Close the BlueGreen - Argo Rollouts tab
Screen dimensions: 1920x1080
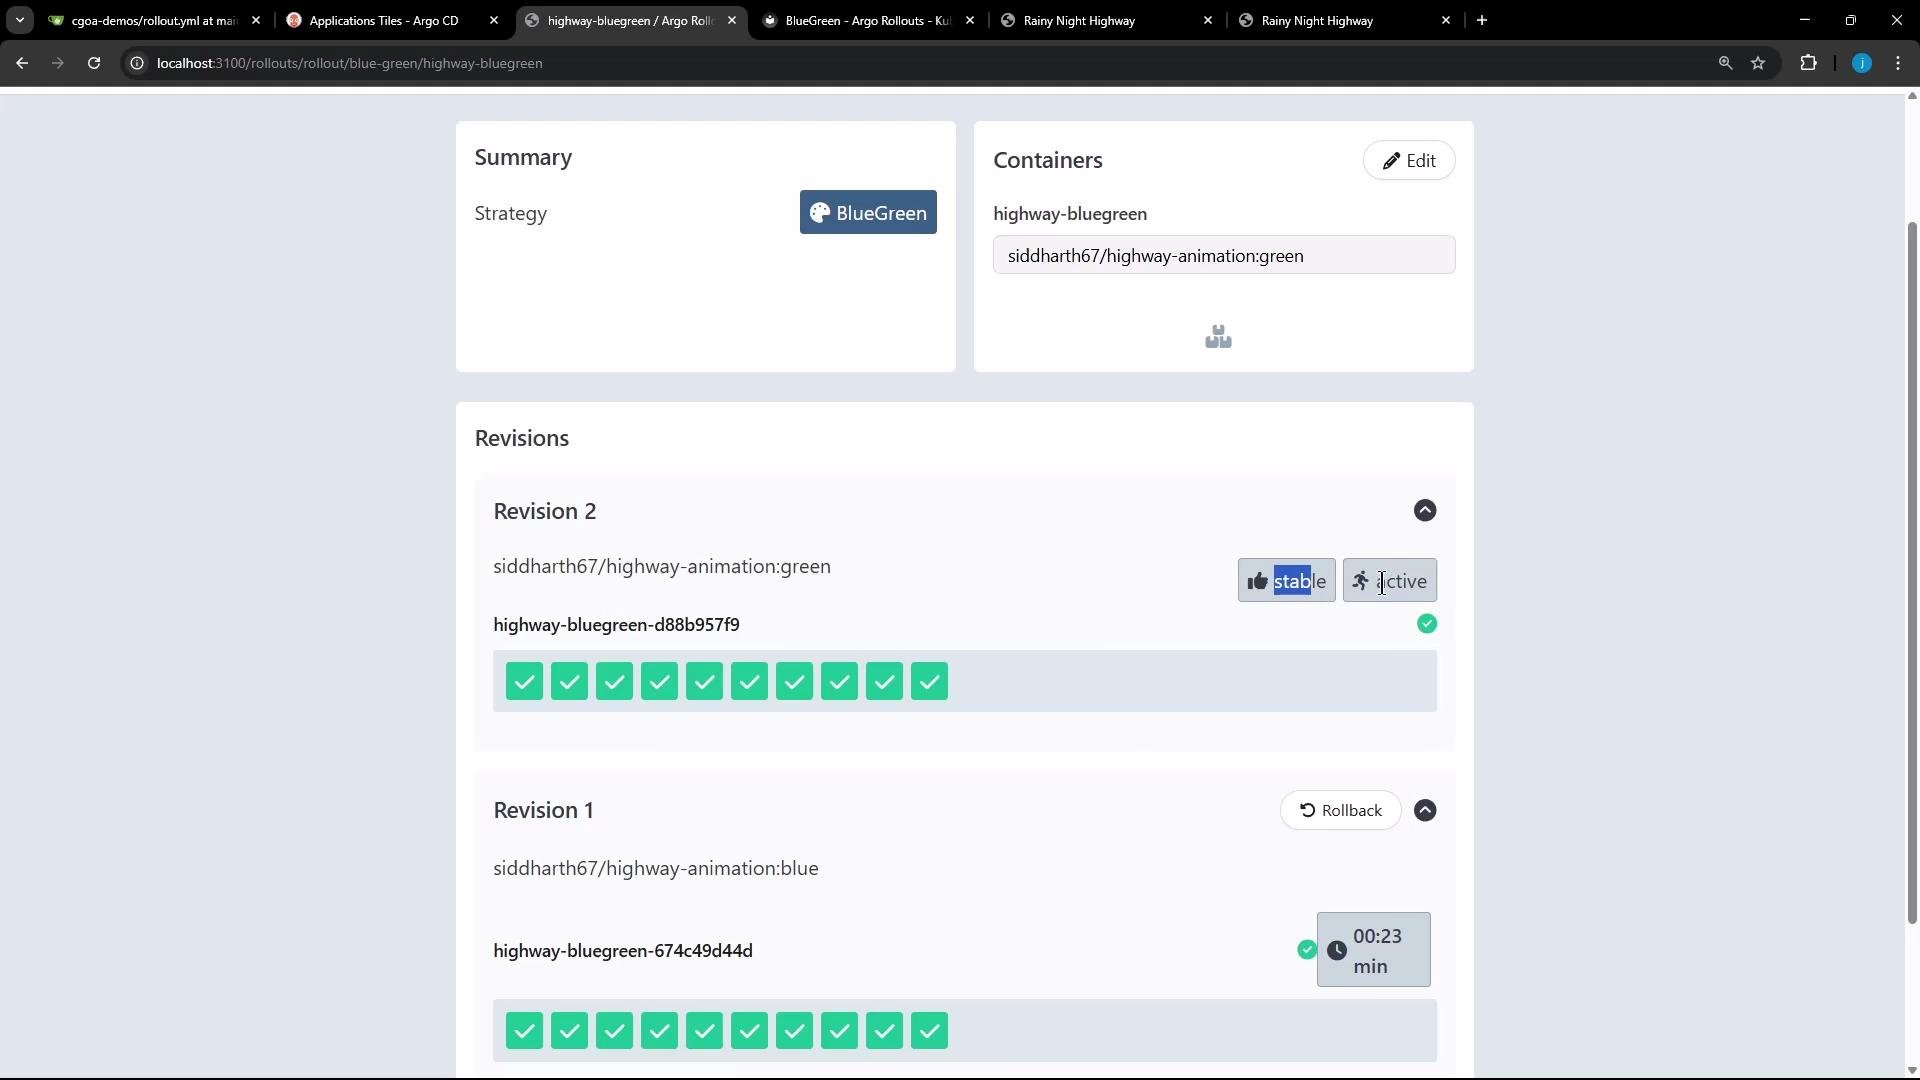(x=970, y=20)
